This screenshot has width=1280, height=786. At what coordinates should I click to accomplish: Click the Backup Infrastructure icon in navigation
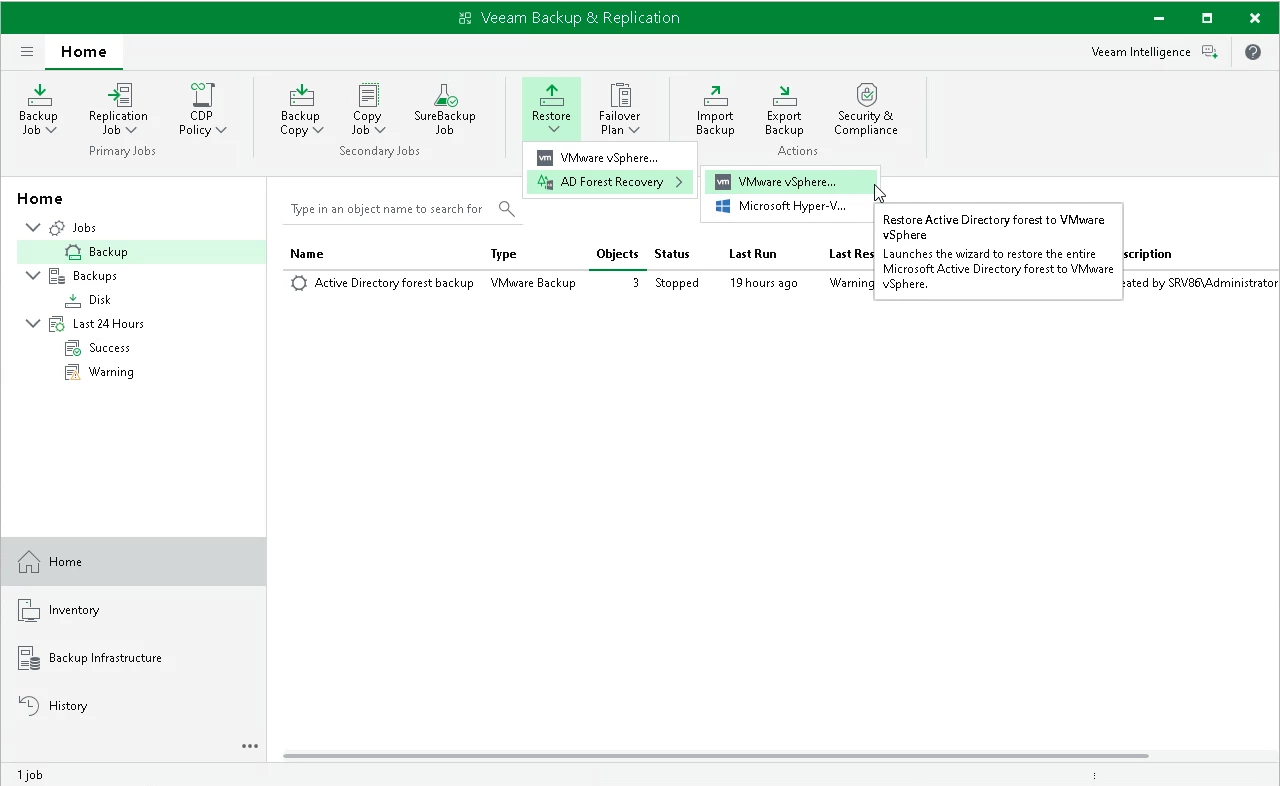click(x=30, y=658)
